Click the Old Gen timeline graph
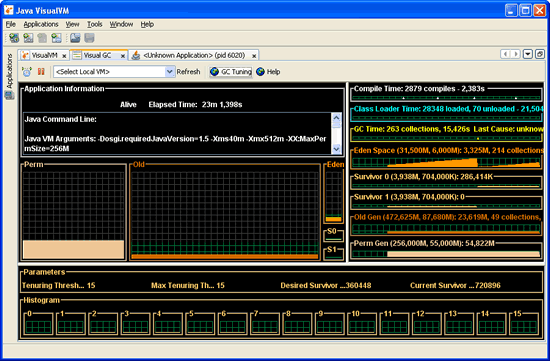The width and height of the screenshot is (550, 361). (x=446, y=229)
